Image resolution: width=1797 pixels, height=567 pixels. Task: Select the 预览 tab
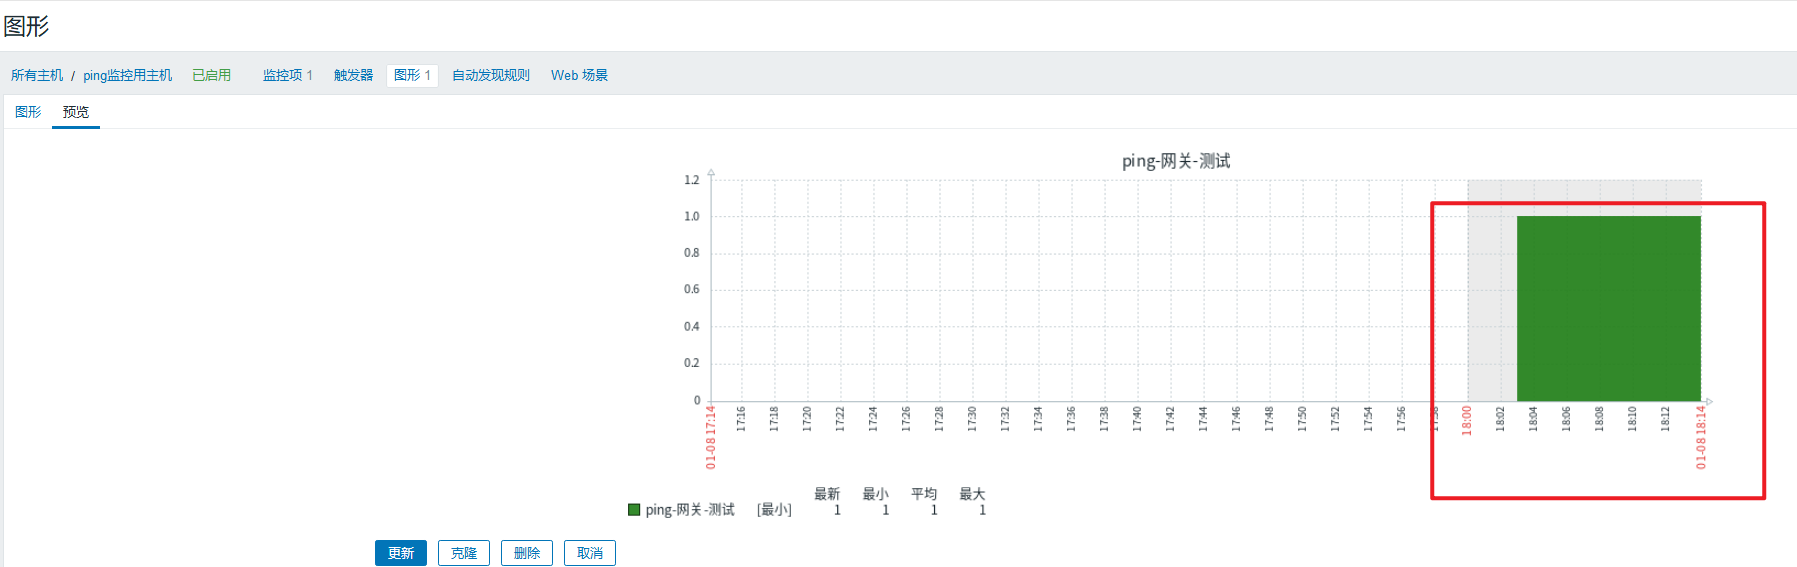point(76,112)
